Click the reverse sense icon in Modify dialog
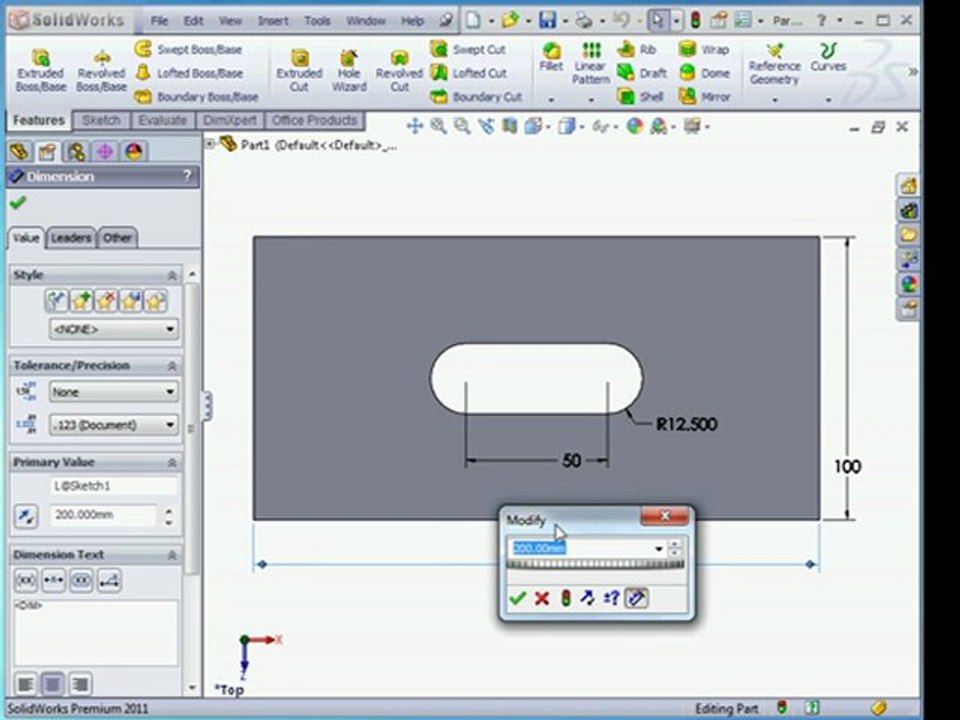 click(x=588, y=598)
